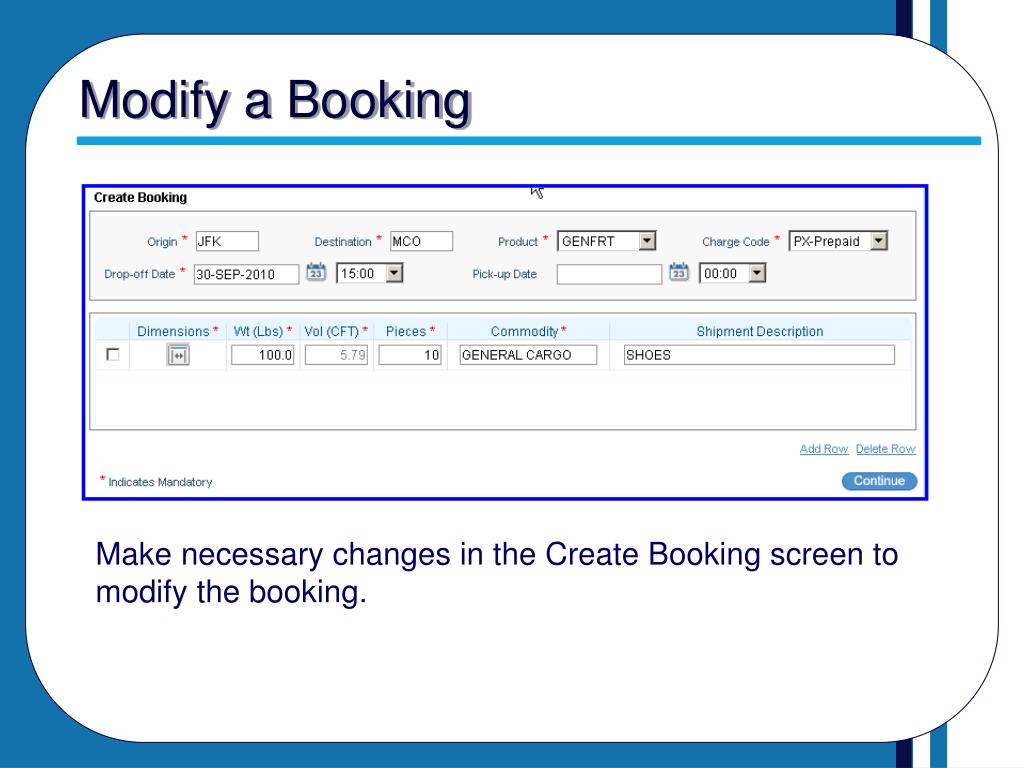Click the Drop-off Date field 30-SEP-2010

[x=246, y=274]
